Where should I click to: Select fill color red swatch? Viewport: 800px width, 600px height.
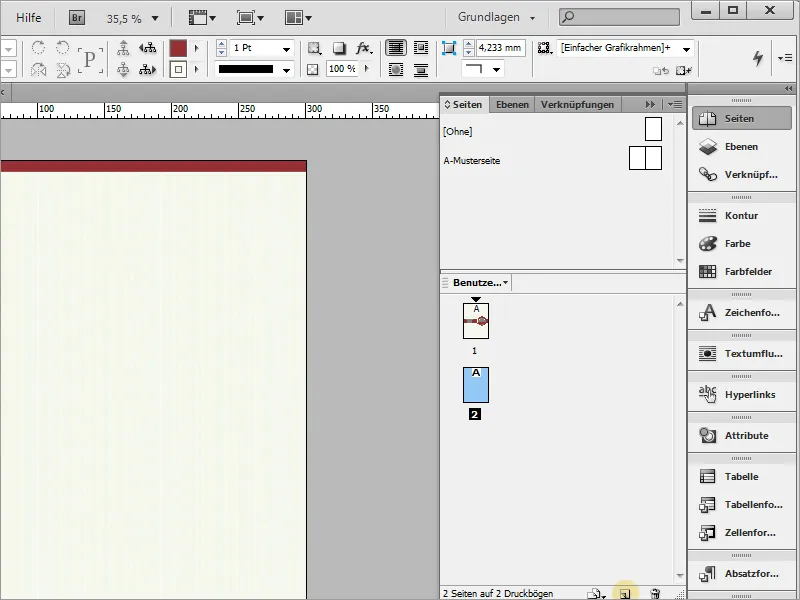(x=178, y=48)
